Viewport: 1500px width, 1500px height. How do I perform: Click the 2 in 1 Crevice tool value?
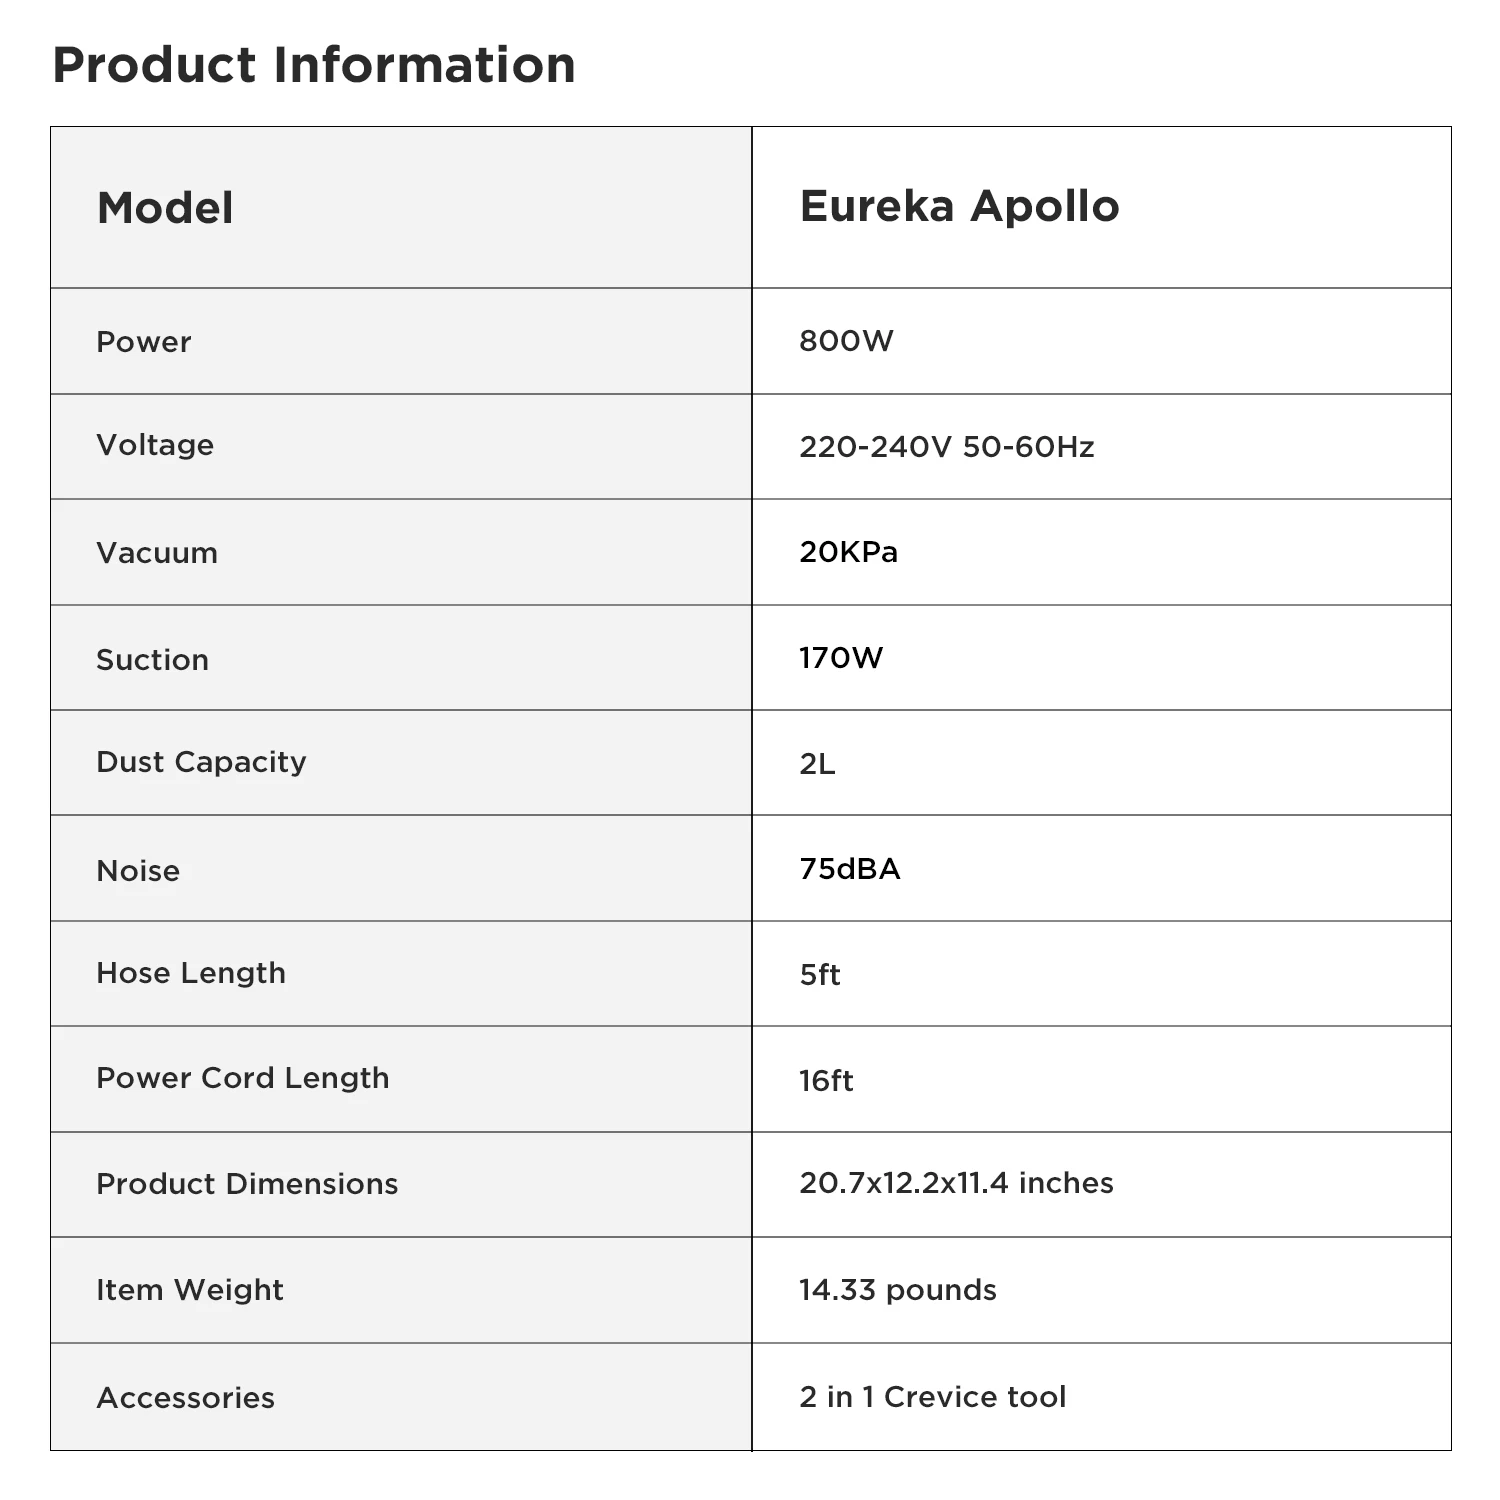[933, 1397]
